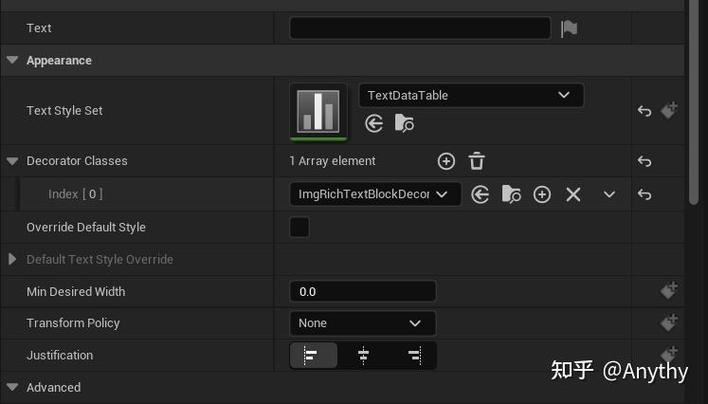Click the Text input field
The image size is (708, 404).
click(x=420, y=28)
